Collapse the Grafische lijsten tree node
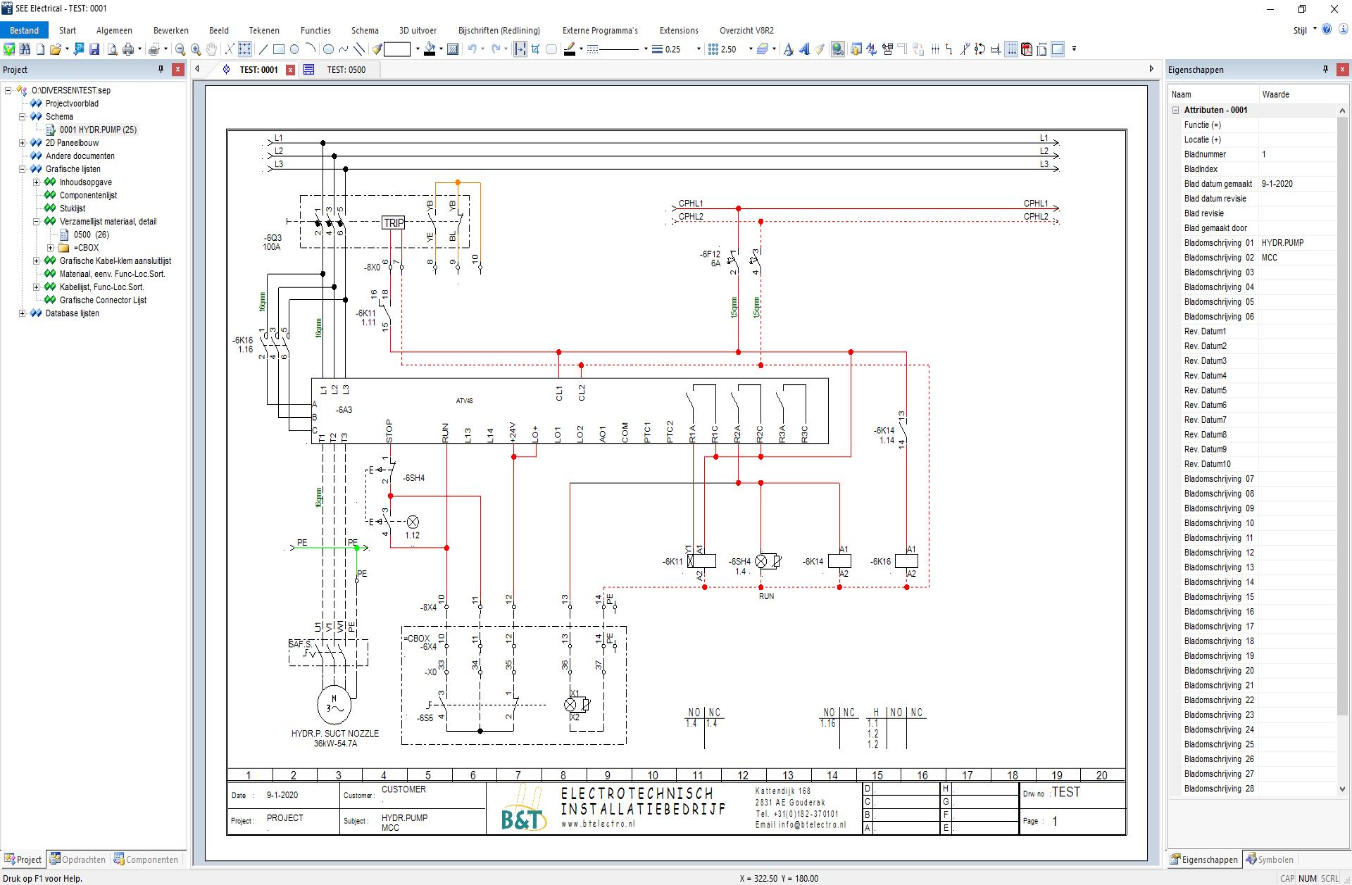Screen dimensions: 1352x885 [x=23, y=170]
